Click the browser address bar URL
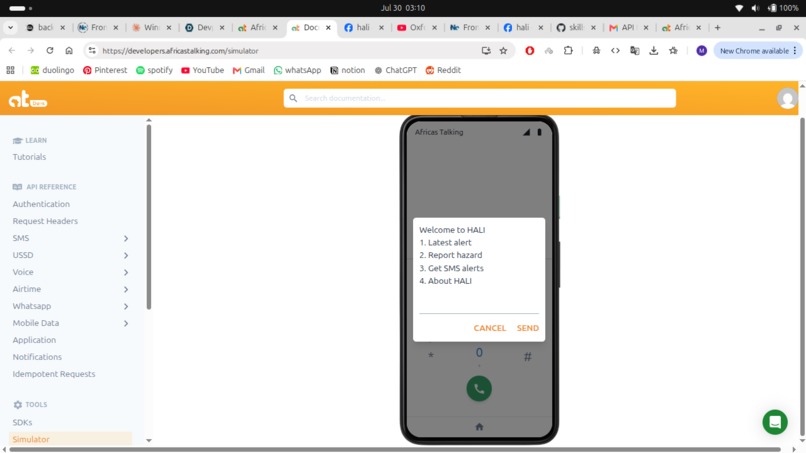 (x=180, y=50)
